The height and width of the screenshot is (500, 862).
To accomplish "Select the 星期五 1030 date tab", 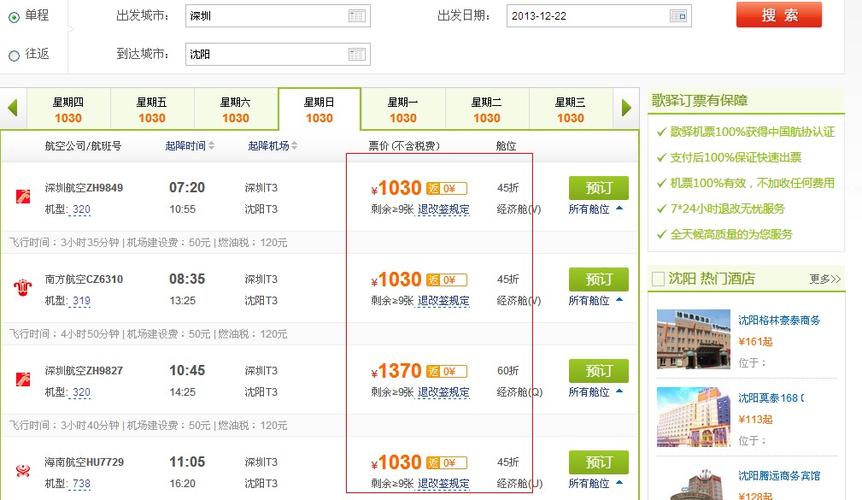I will tap(152, 110).
